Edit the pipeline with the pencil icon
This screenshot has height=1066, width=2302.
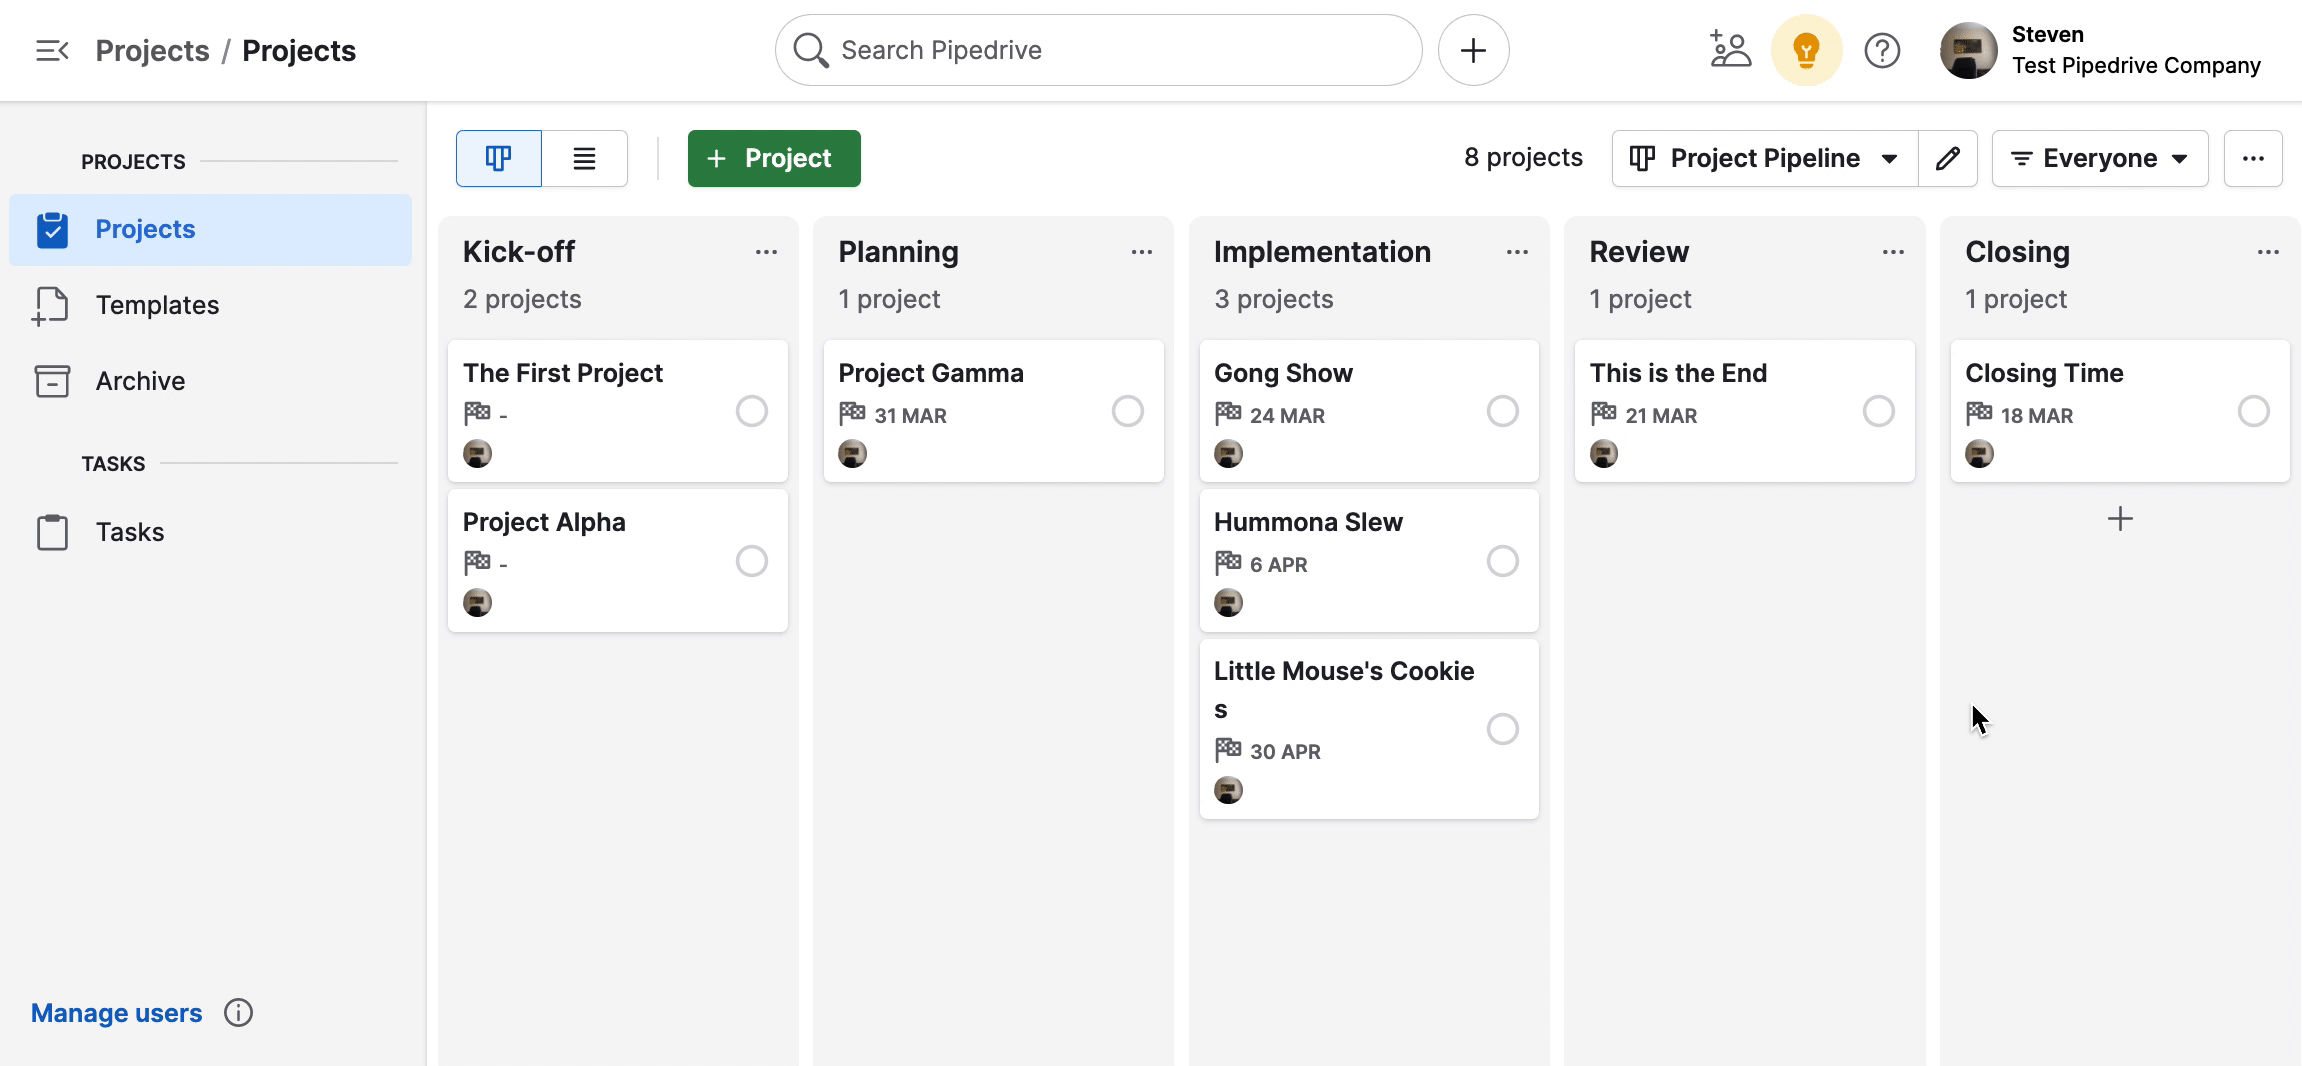point(1948,157)
